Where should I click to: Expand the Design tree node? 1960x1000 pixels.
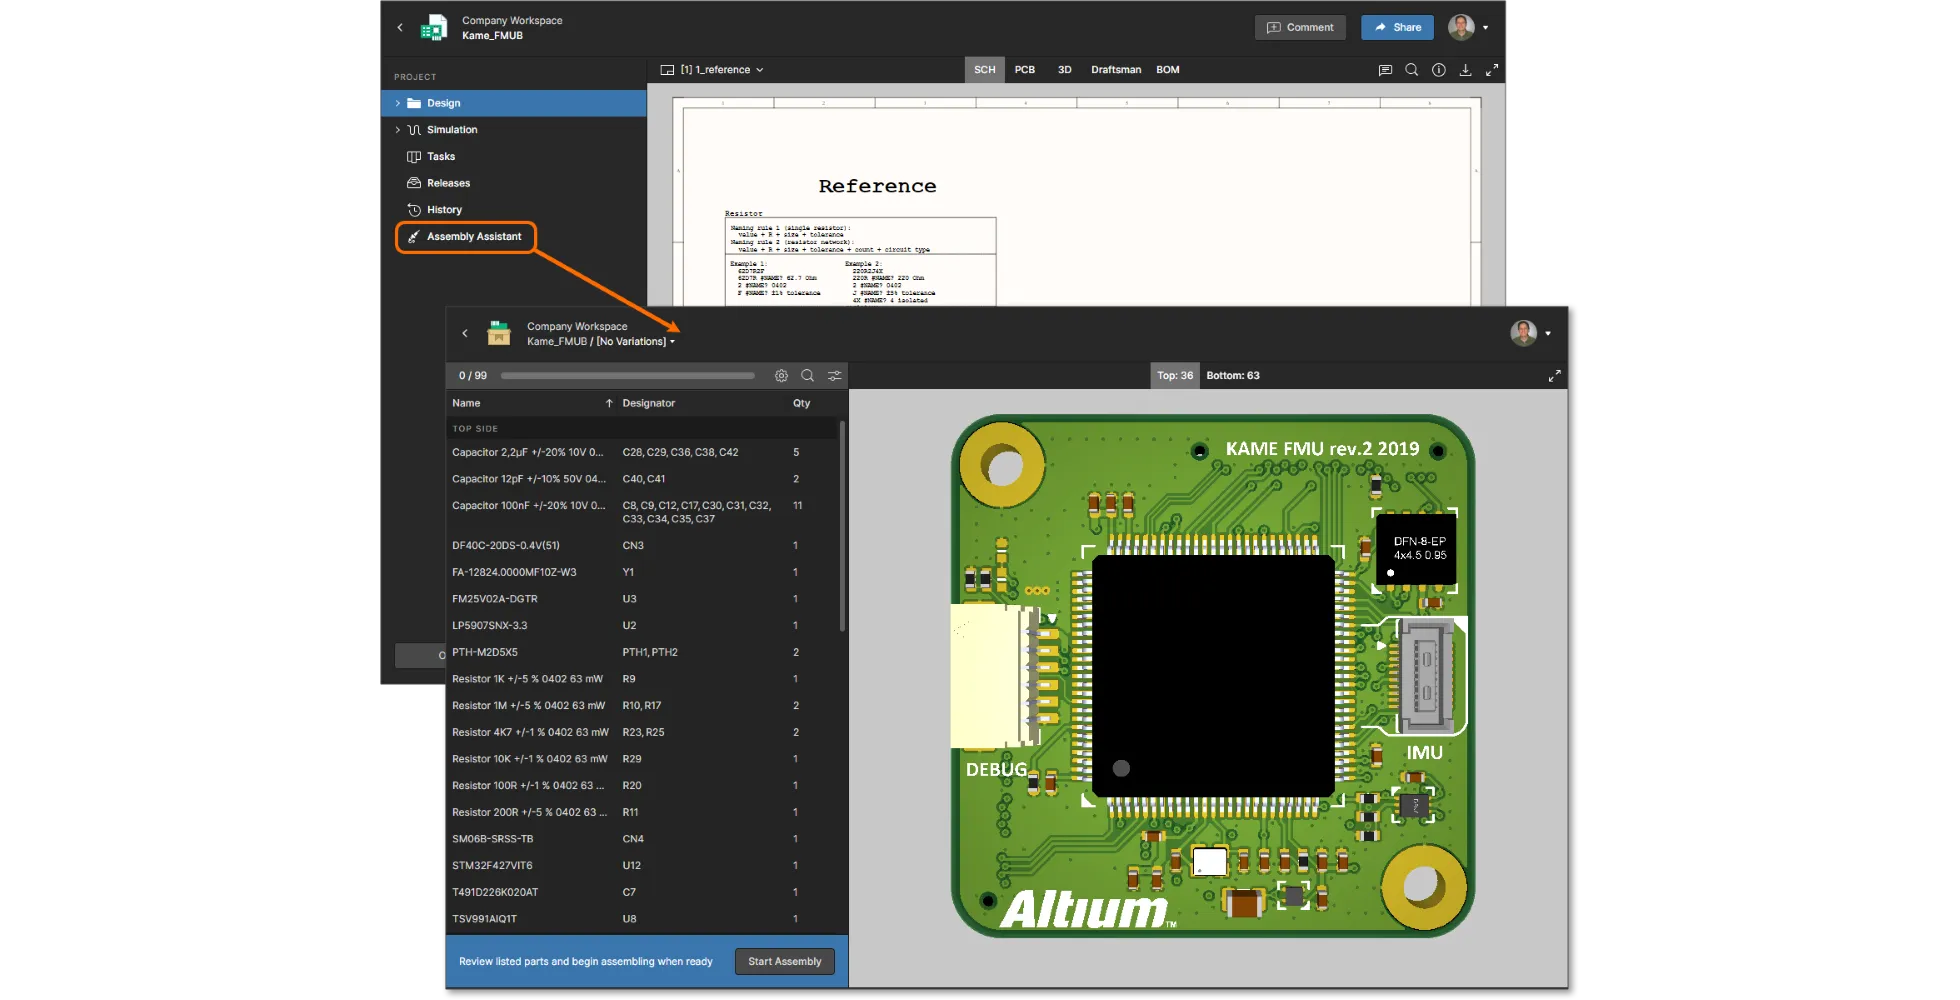pos(398,103)
